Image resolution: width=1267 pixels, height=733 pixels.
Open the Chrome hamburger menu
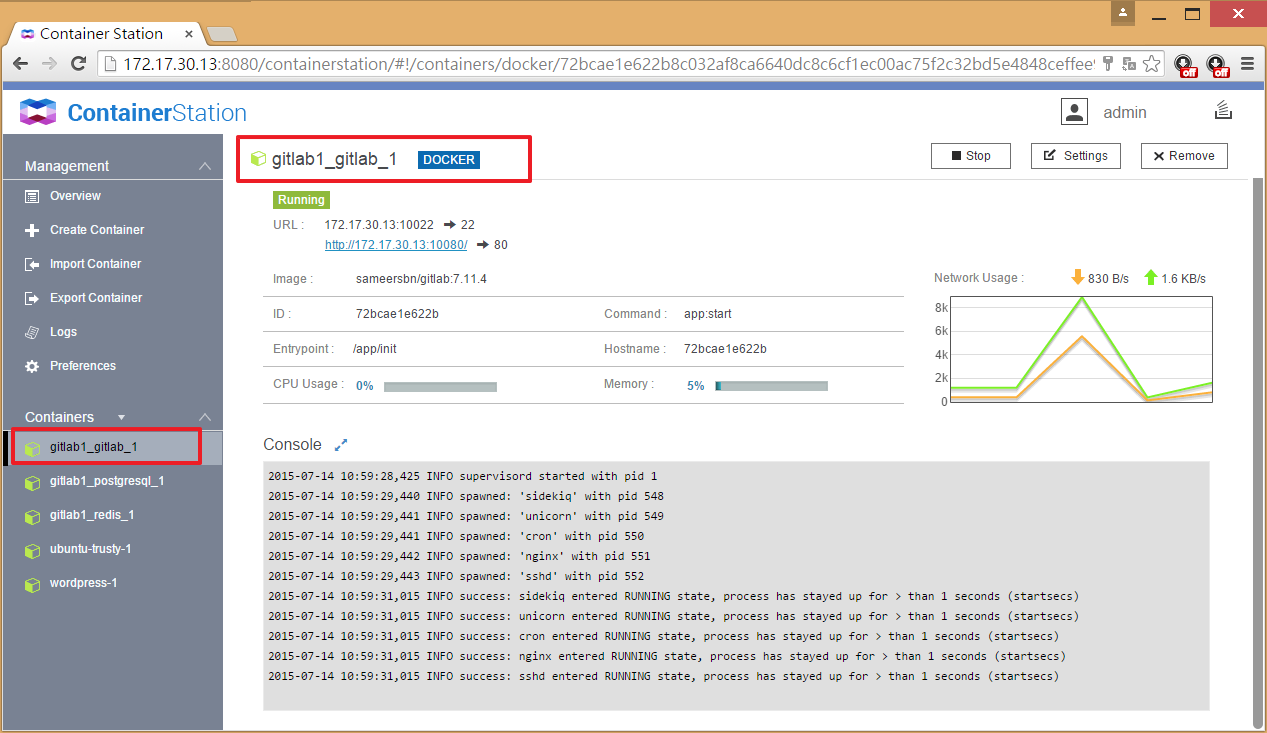pos(1246,63)
